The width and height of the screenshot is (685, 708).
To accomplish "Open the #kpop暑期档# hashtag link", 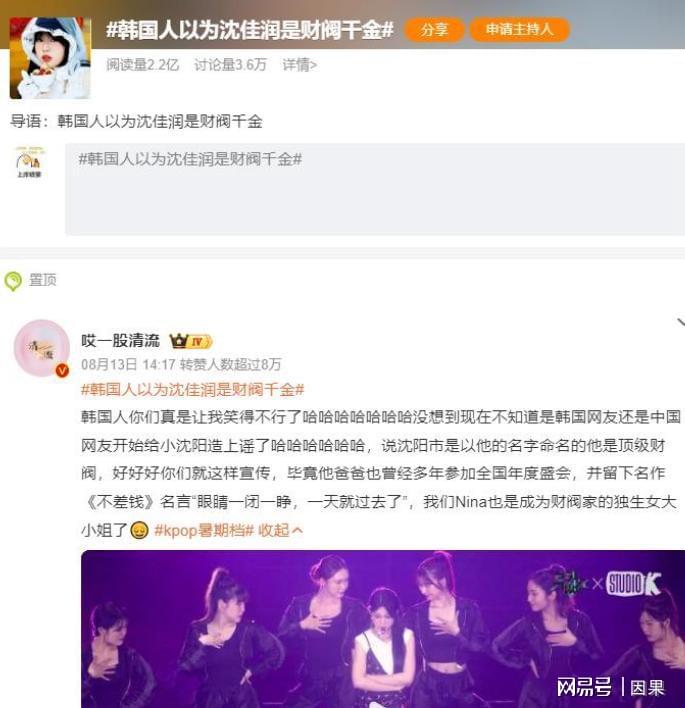I will click(x=204, y=530).
